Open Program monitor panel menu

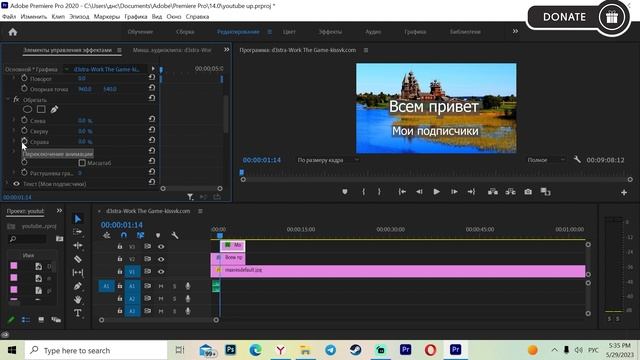[366, 50]
